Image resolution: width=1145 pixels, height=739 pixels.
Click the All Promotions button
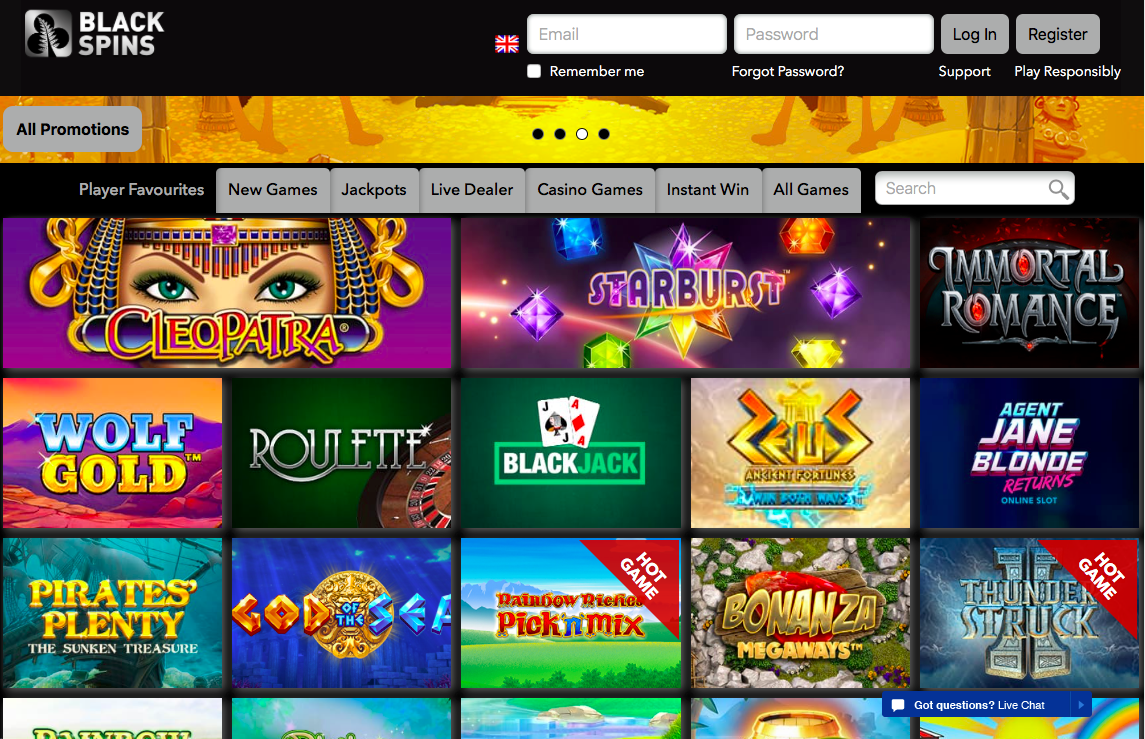pos(73,129)
